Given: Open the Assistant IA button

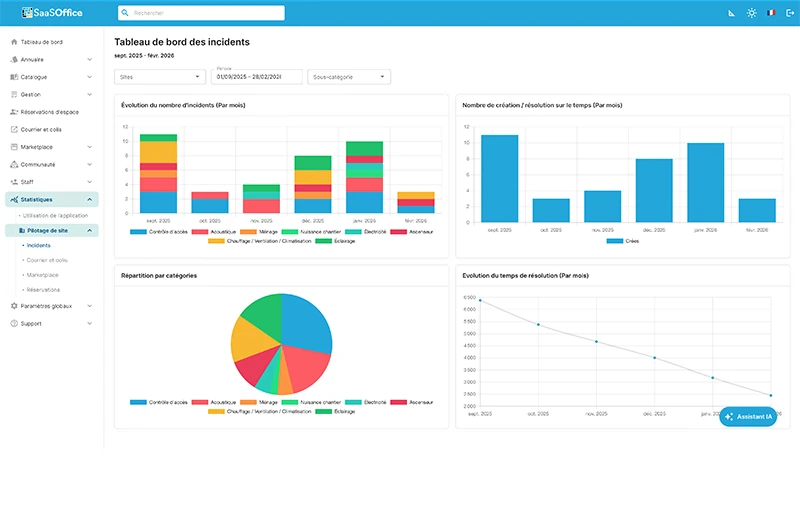Looking at the screenshot, I should tap(748, 417).
